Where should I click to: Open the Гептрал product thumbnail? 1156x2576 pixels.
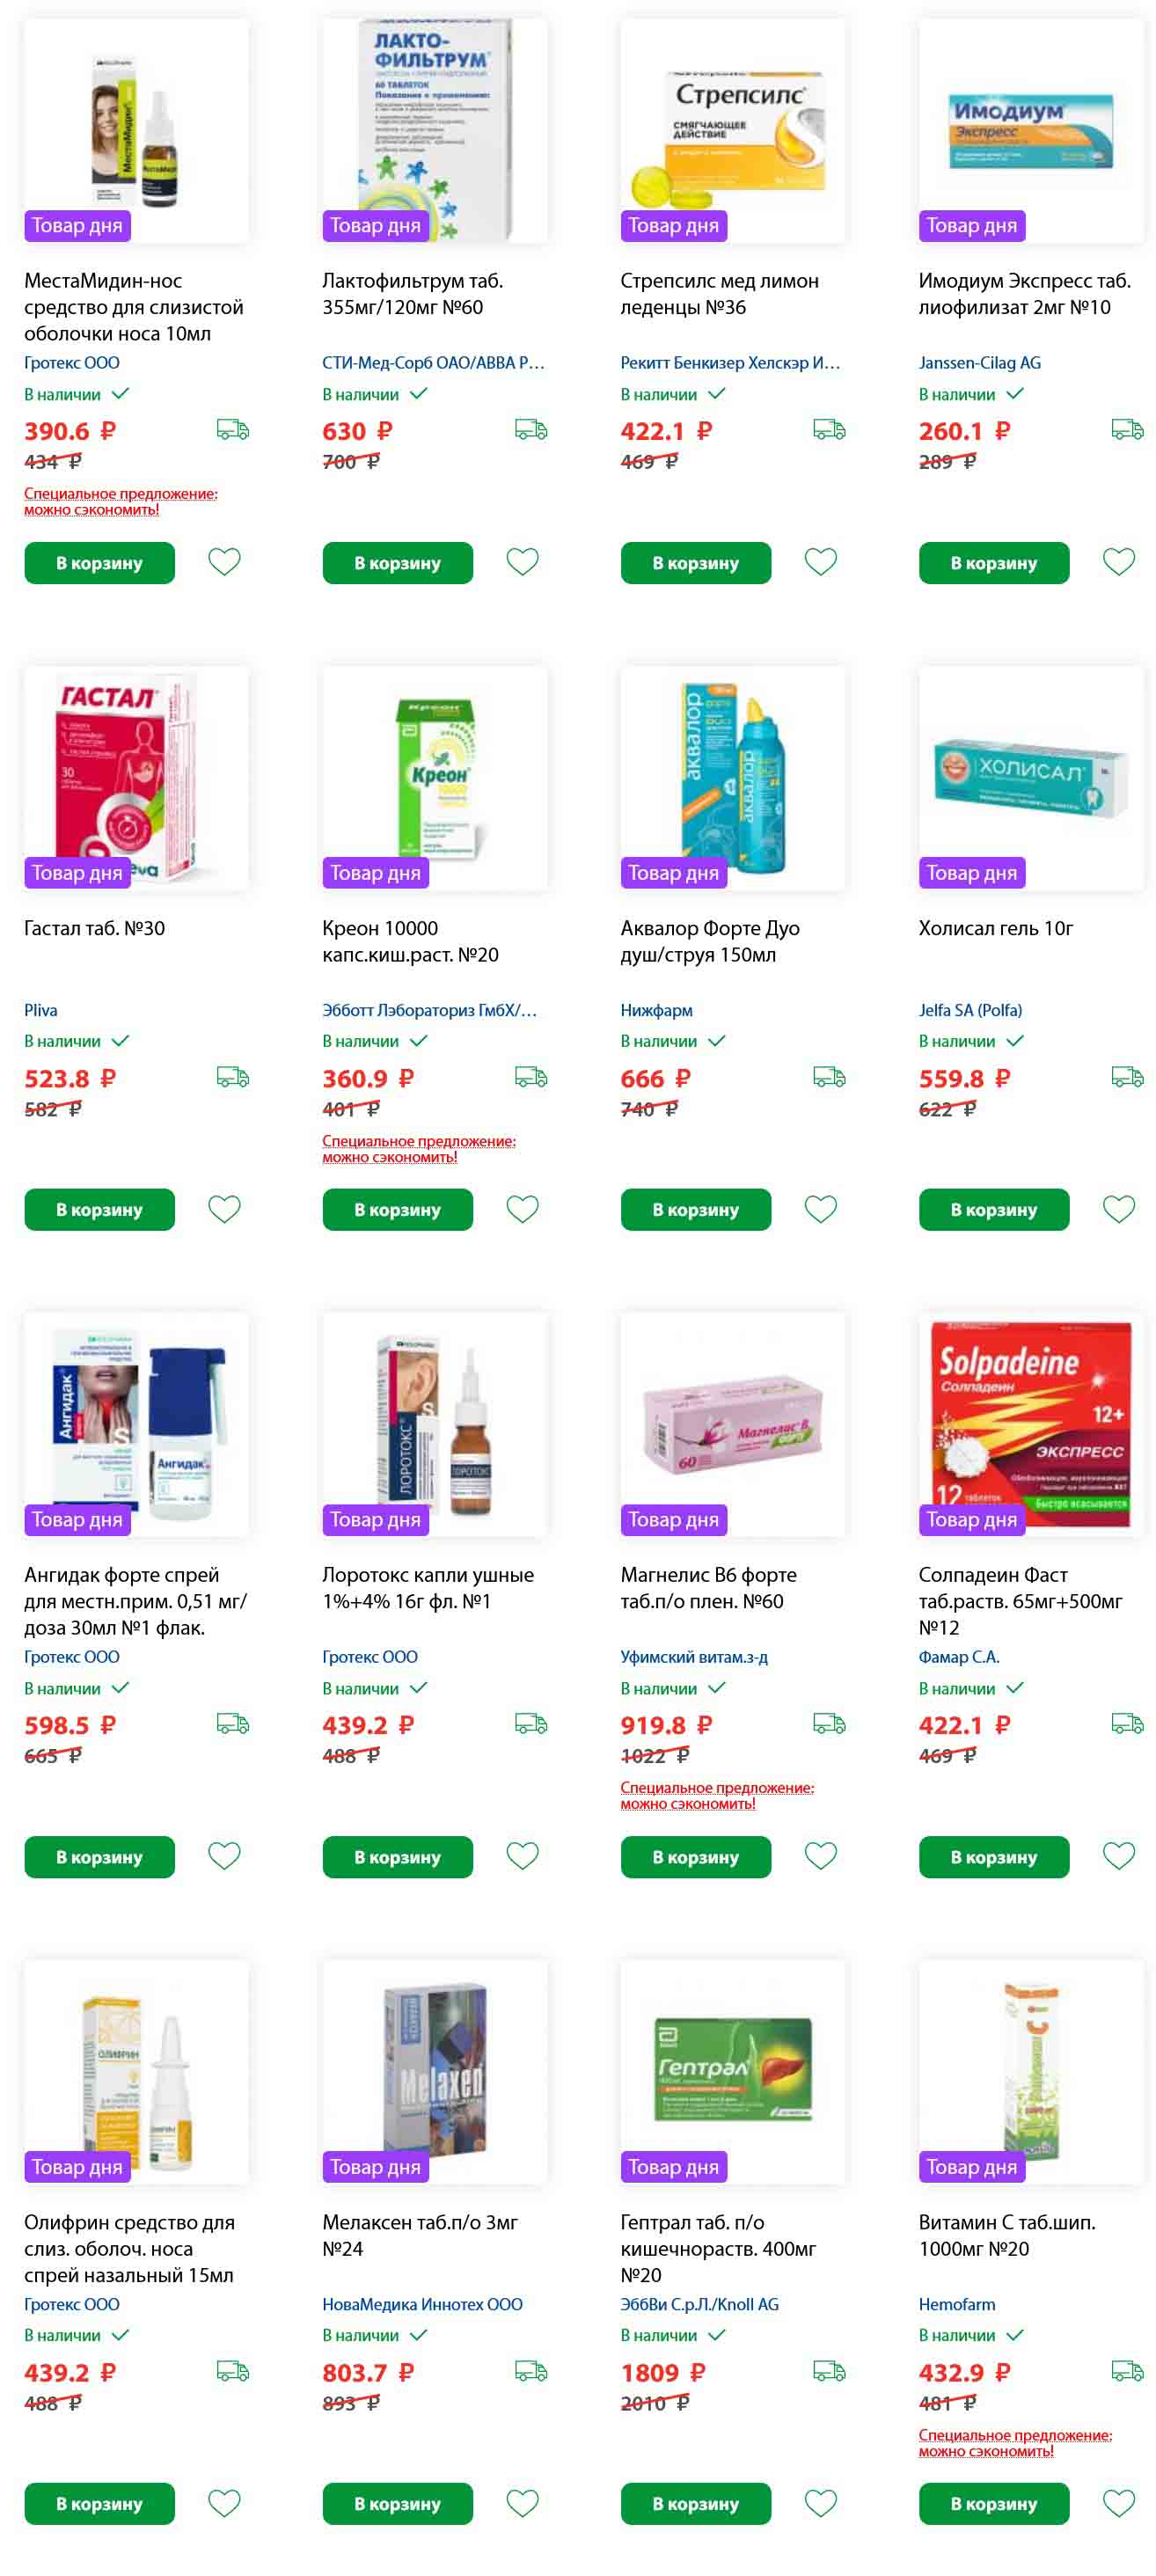point(732,2072)
